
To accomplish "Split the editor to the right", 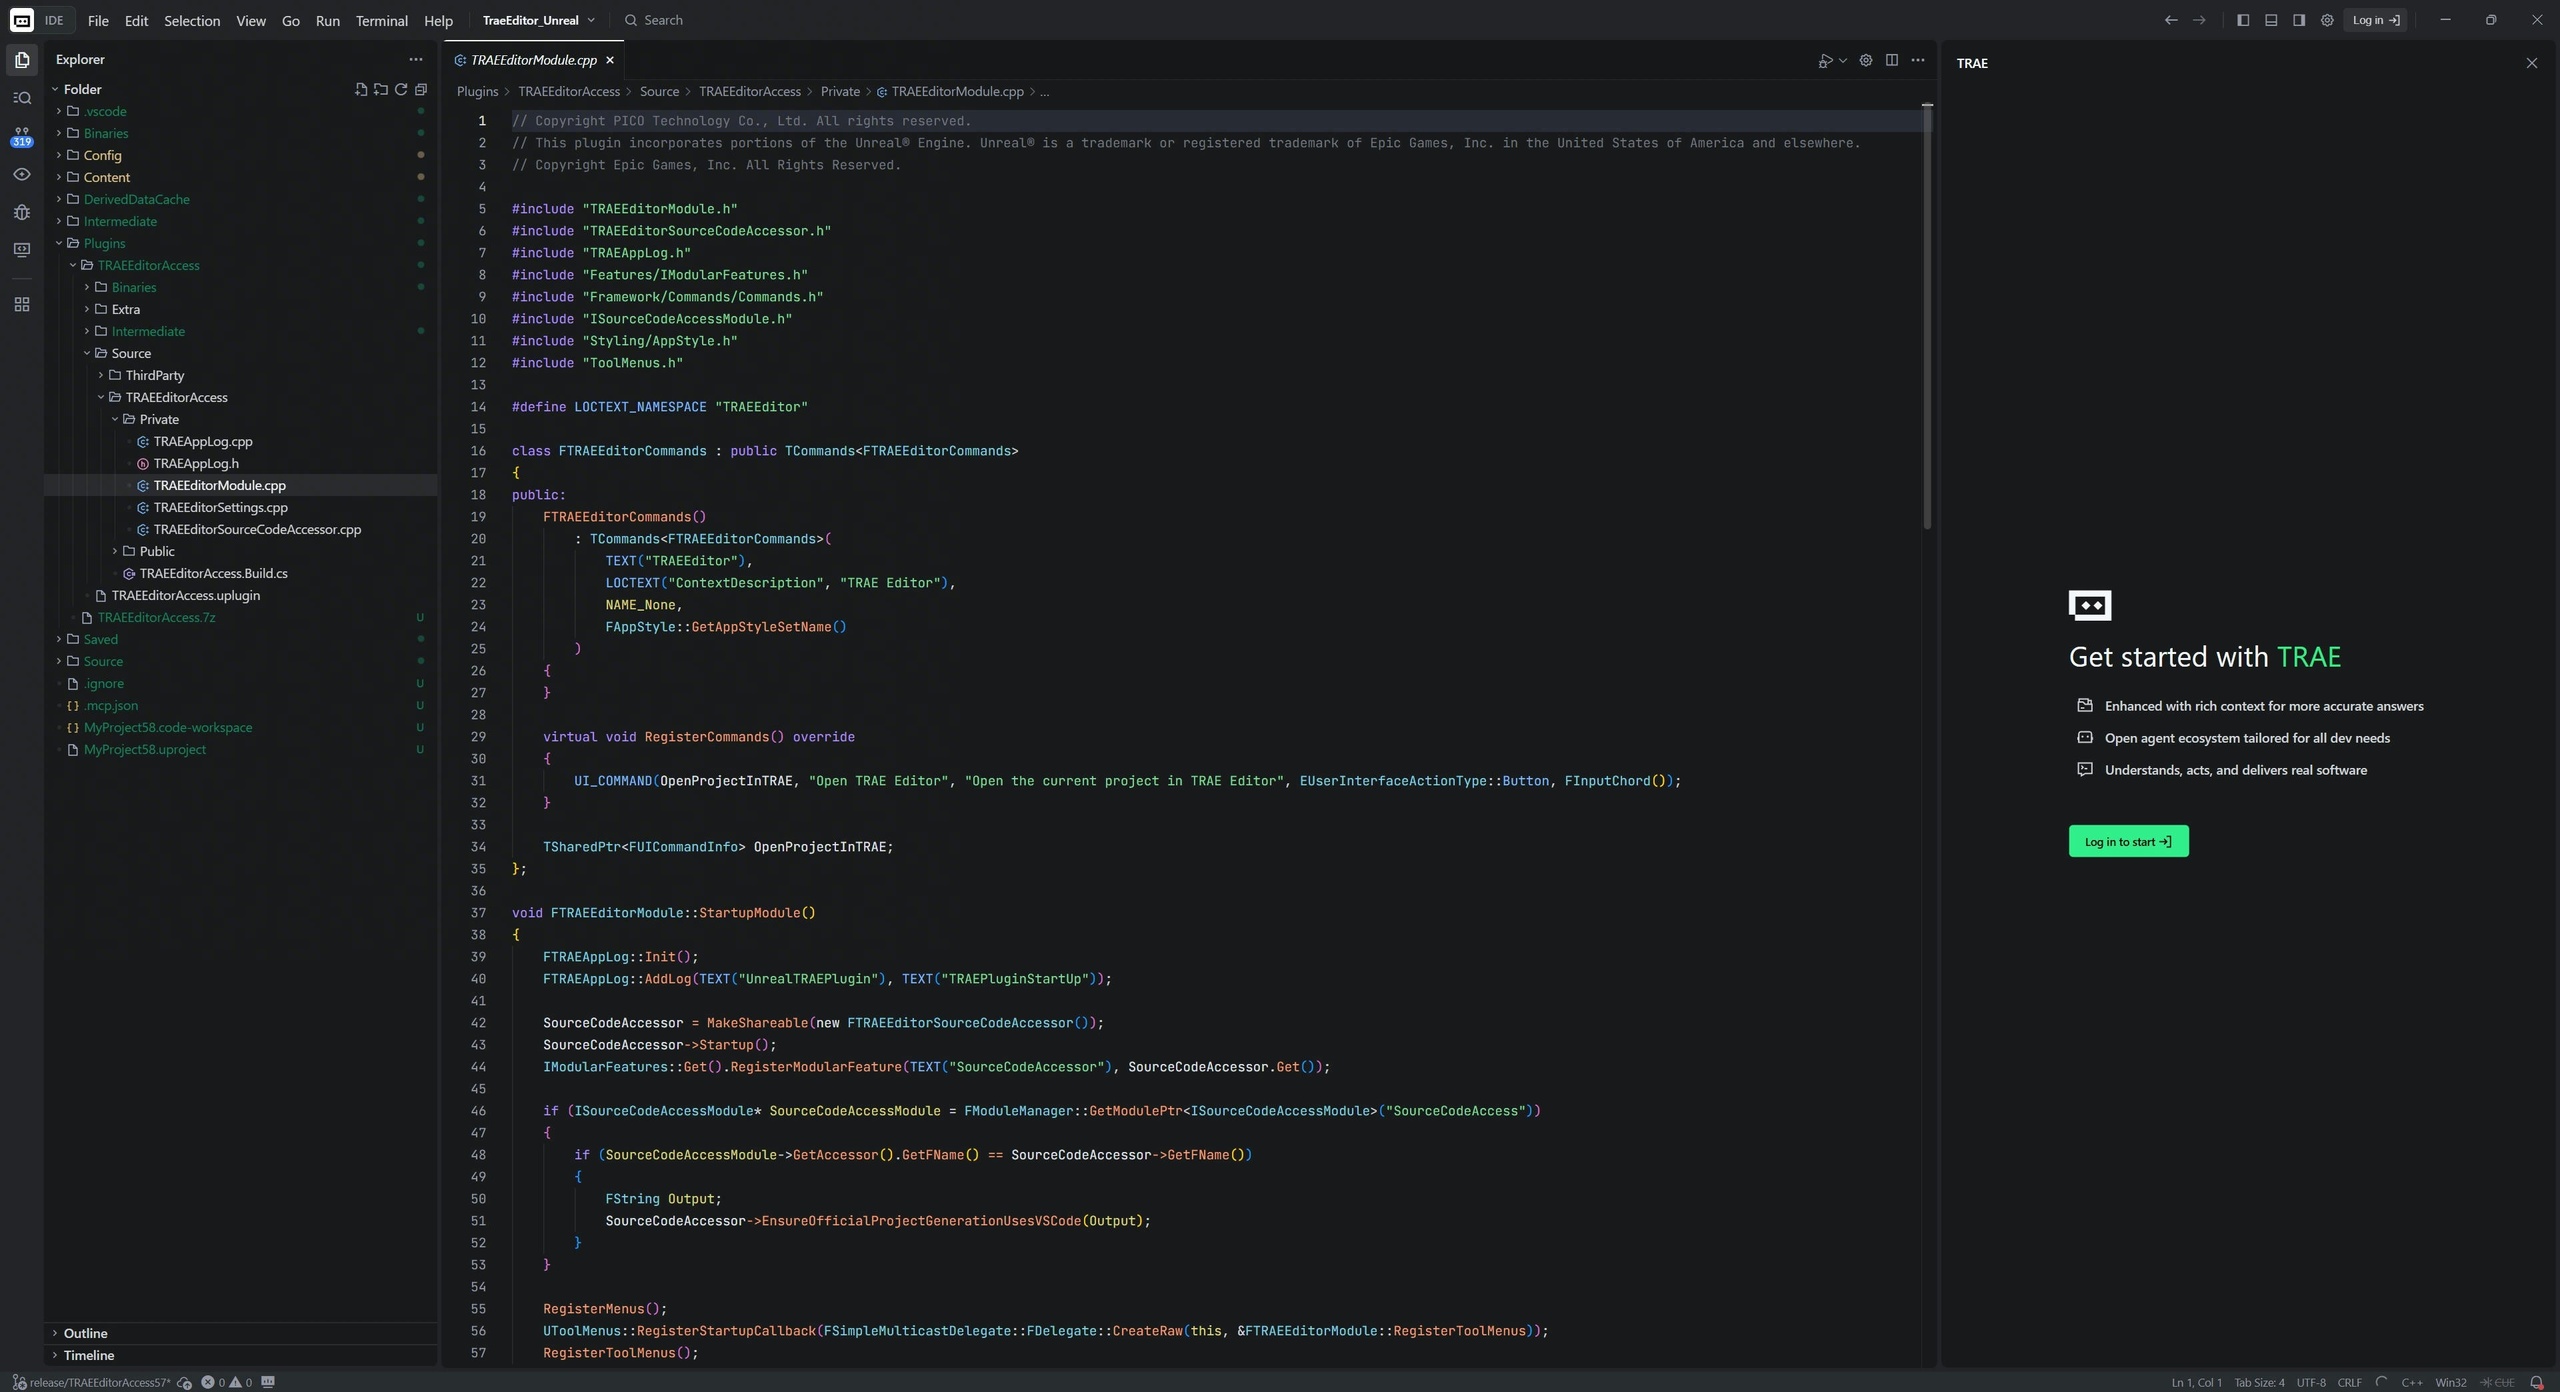I will coord(1892,60).
